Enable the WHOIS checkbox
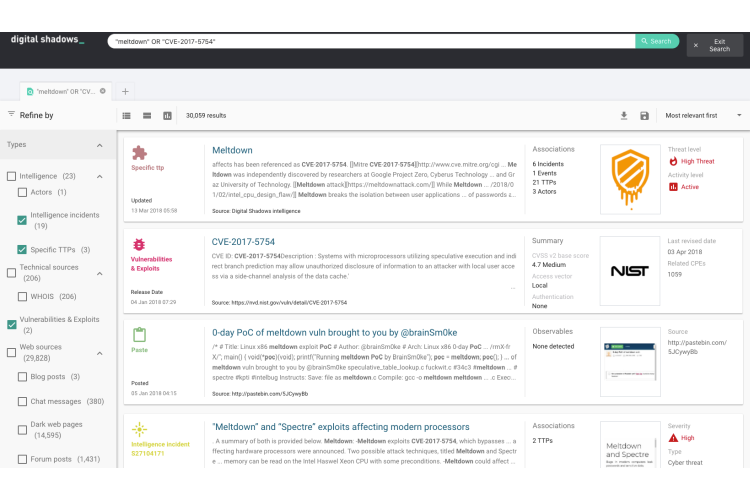Image resolution: width=750 pixels, height=500 pixels. (23, 297)
